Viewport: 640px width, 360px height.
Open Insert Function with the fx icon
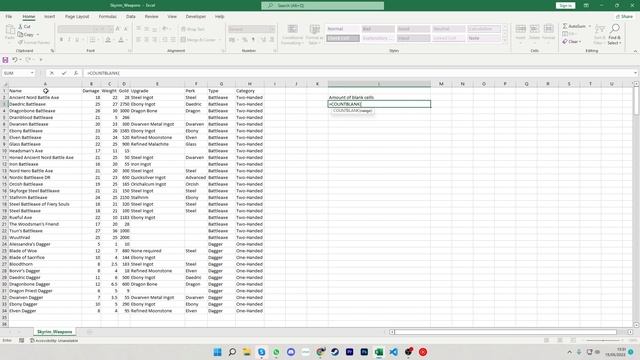[76, 73]
